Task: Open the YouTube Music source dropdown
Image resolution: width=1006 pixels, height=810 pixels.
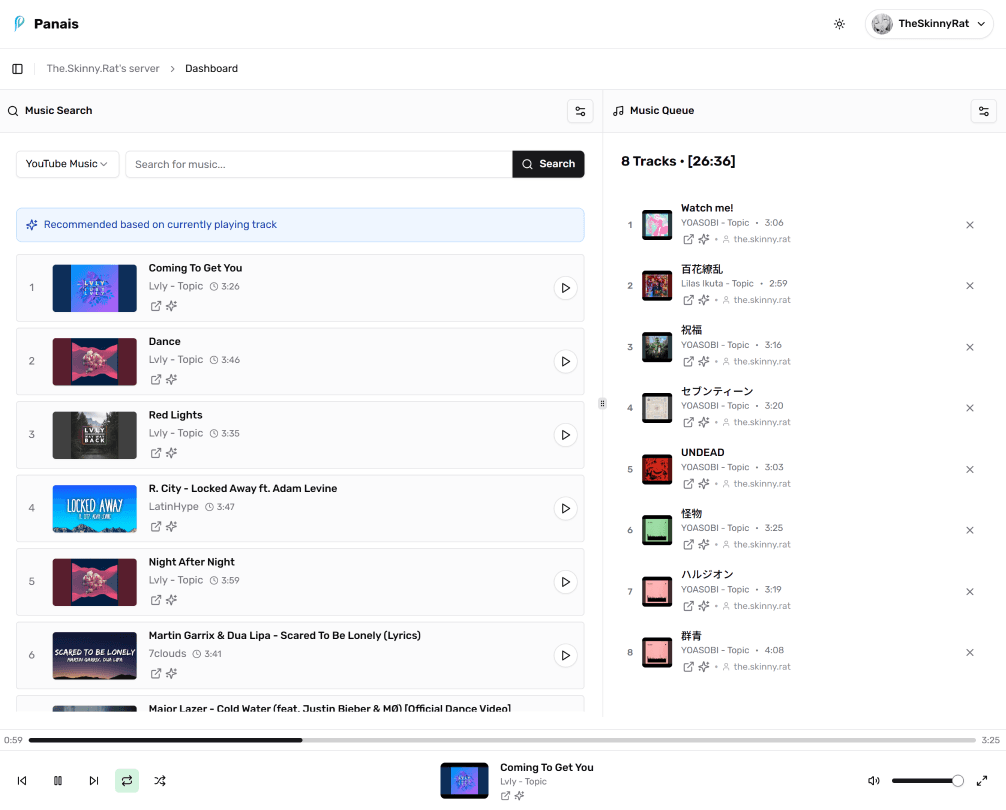Action: (x=67, y=163)
